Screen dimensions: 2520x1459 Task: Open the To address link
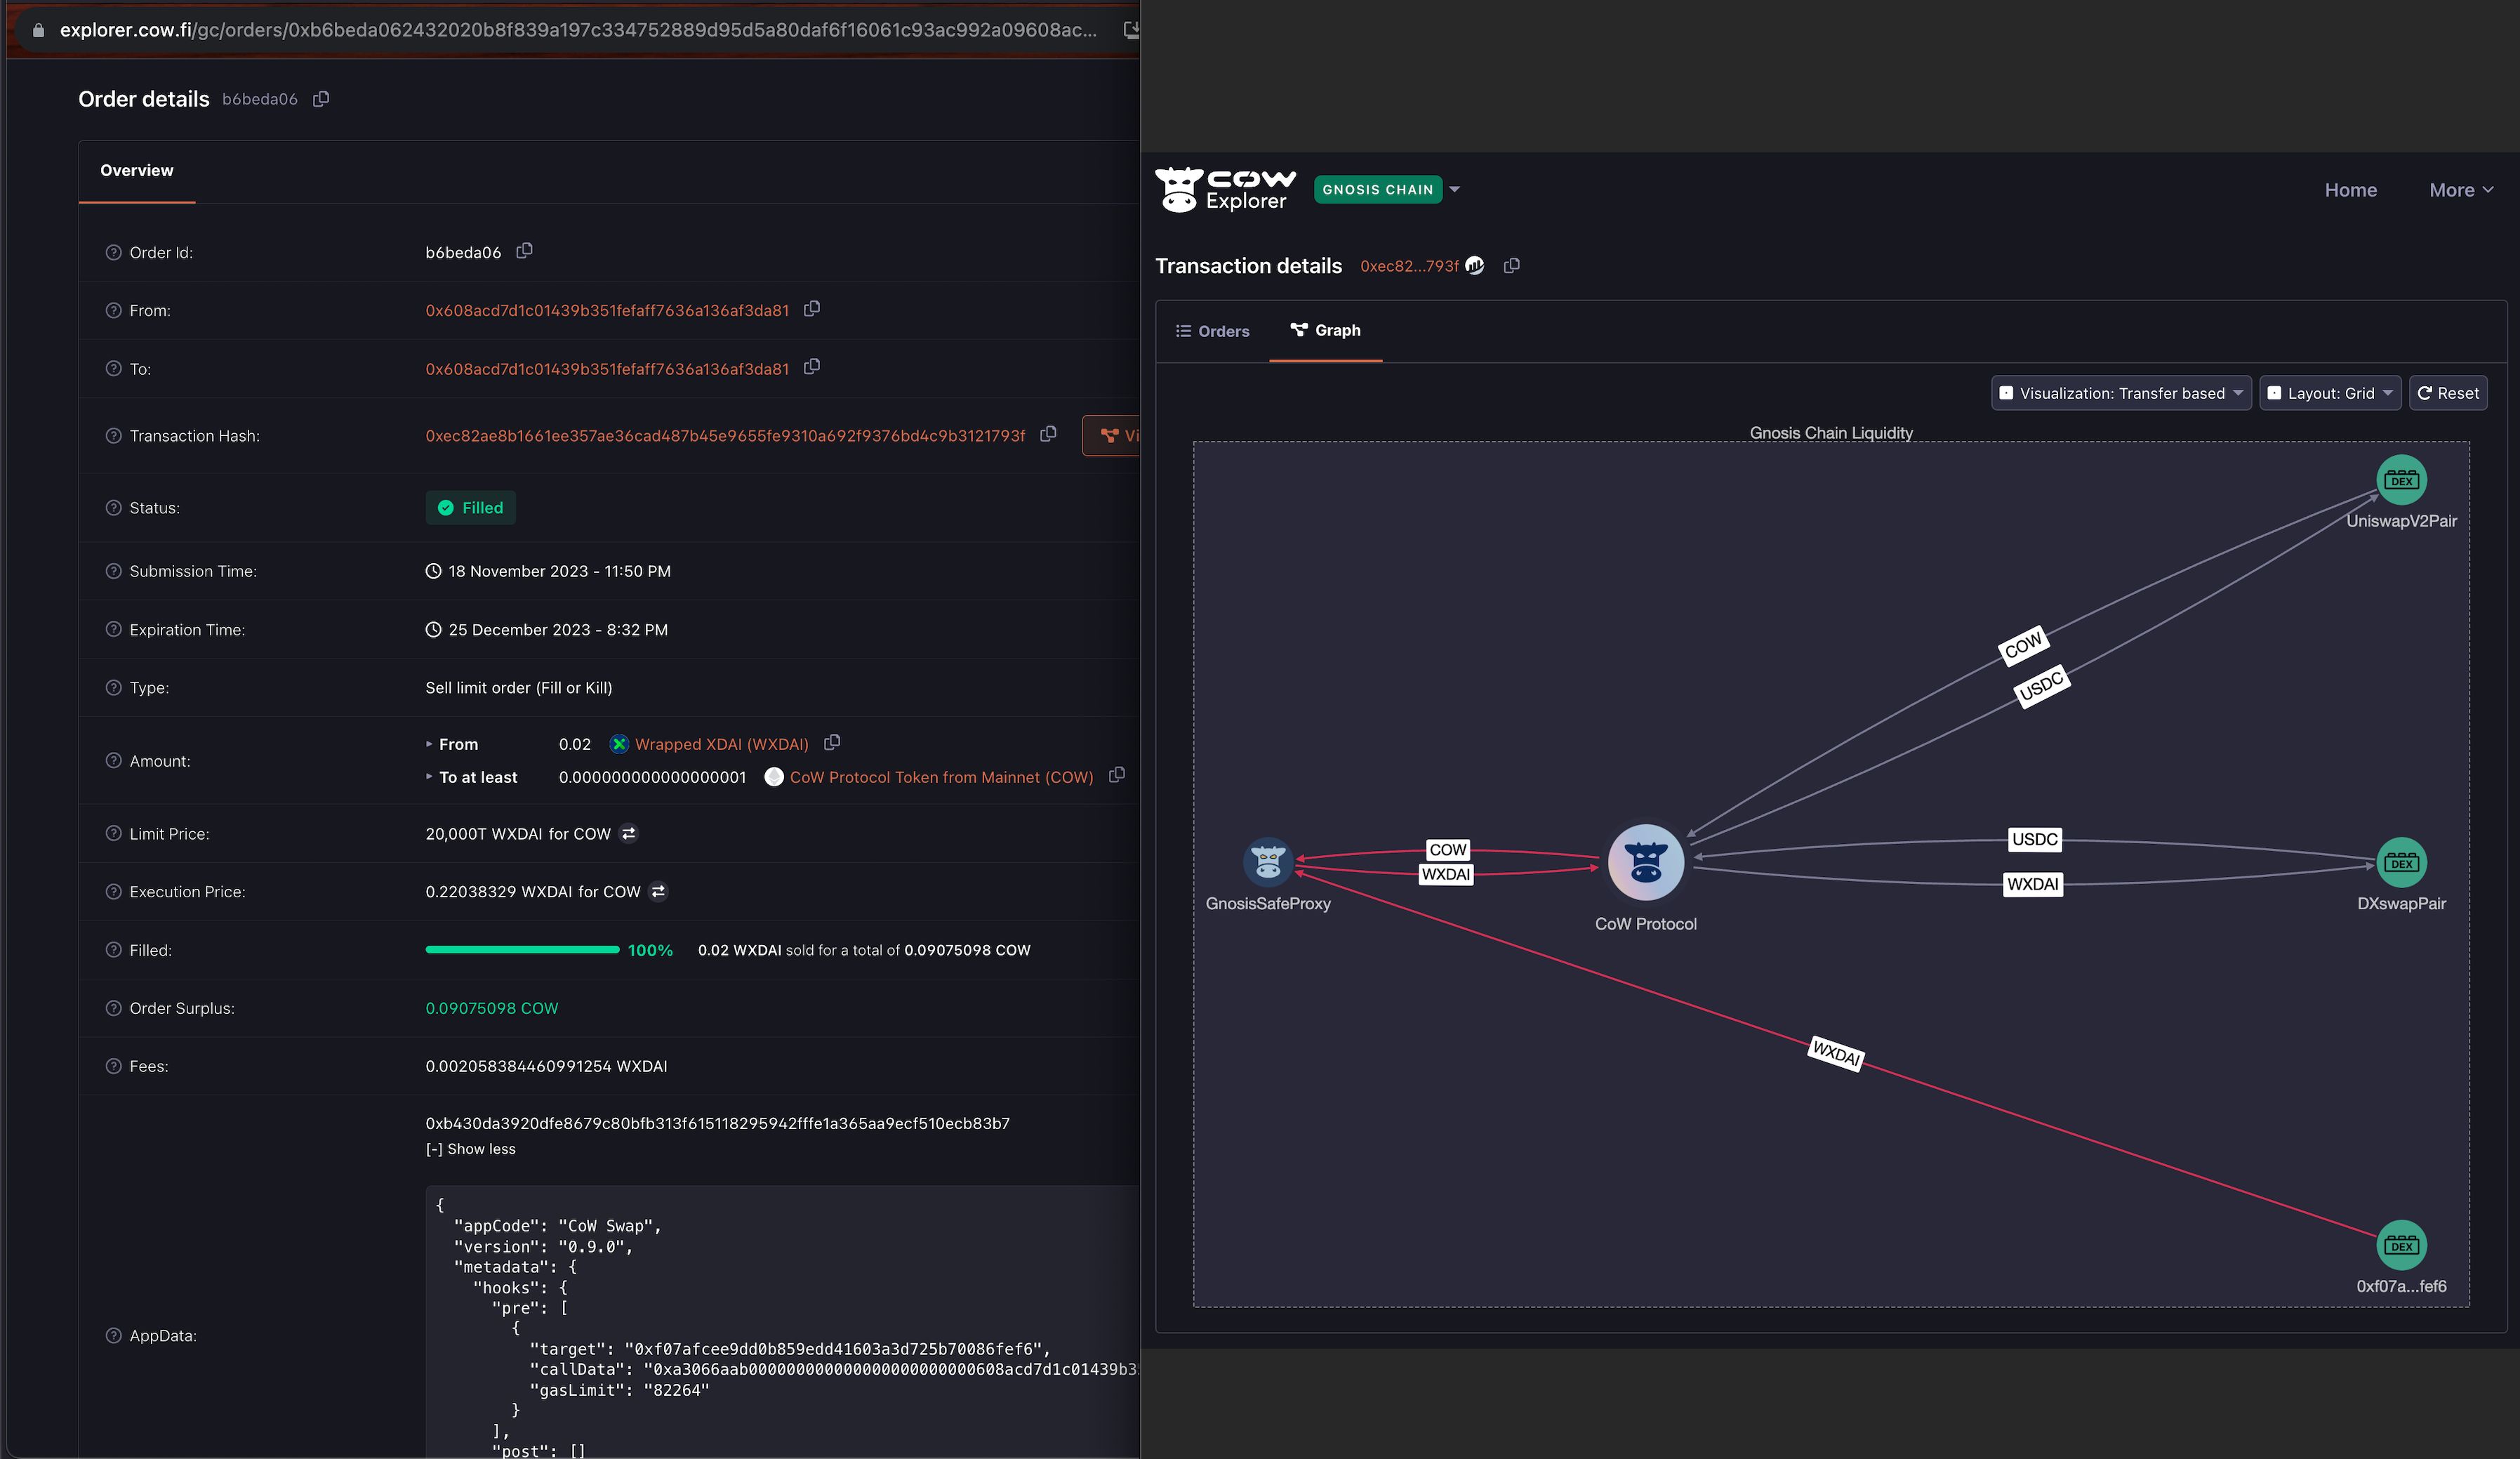607,369
